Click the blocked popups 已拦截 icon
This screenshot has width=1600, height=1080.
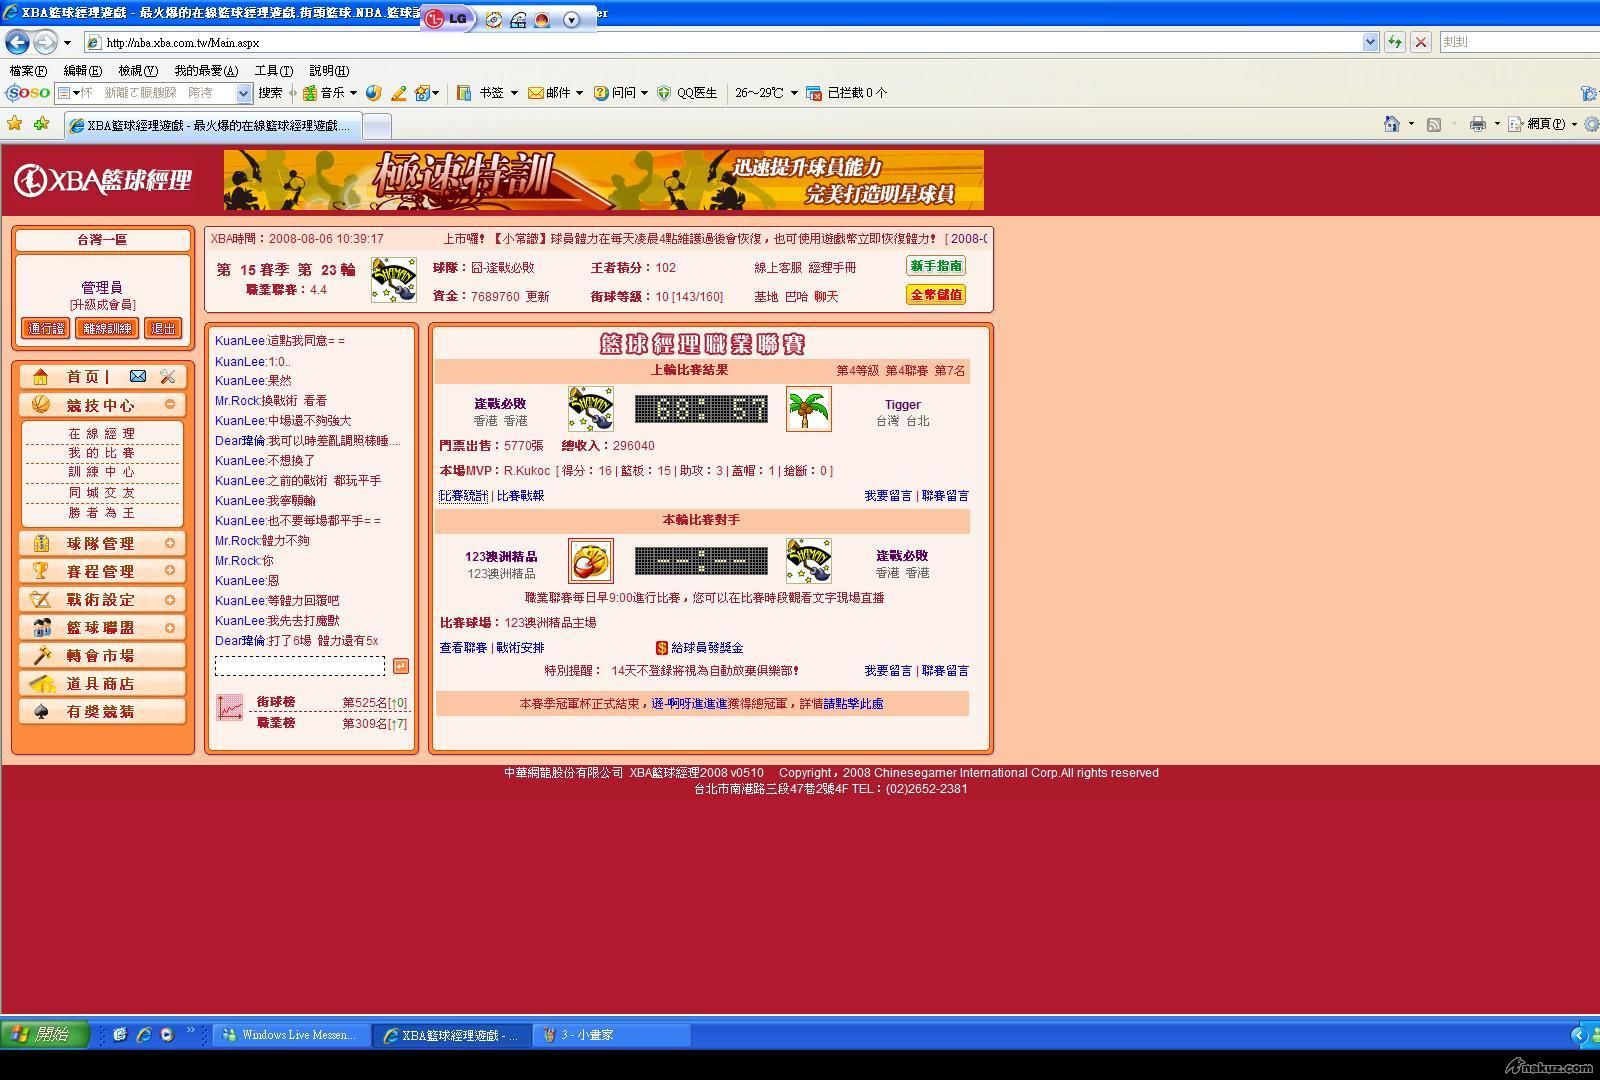[x=814, y=93]
